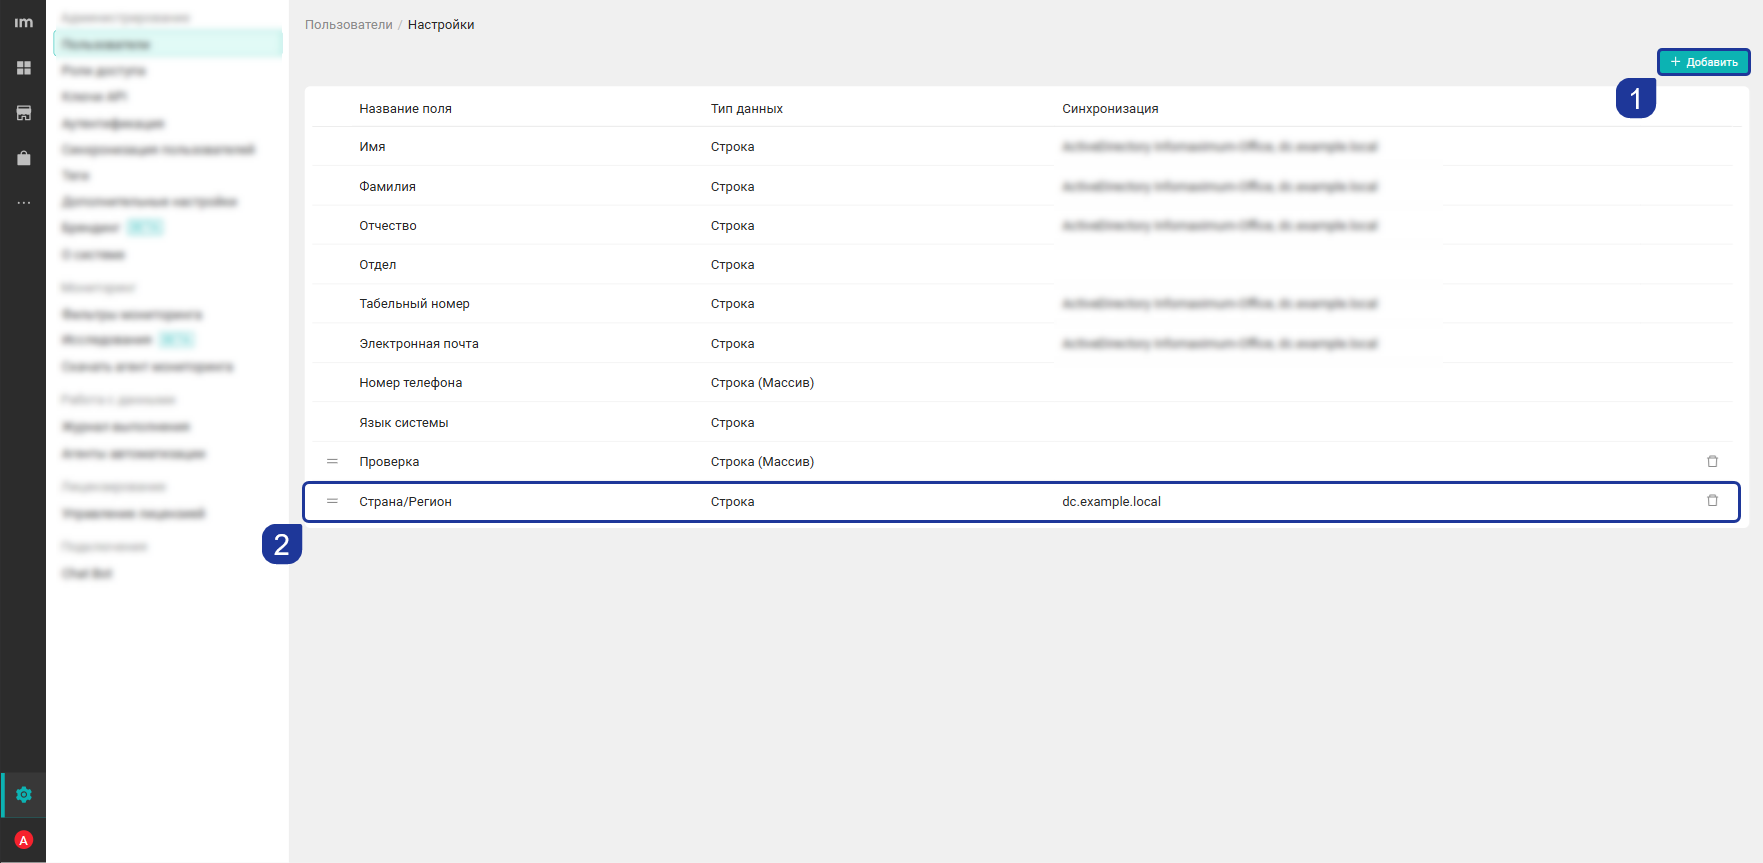The image size is (1763, 863).
Task: Select the Номер телефона field row
Action: point(1021,383)
